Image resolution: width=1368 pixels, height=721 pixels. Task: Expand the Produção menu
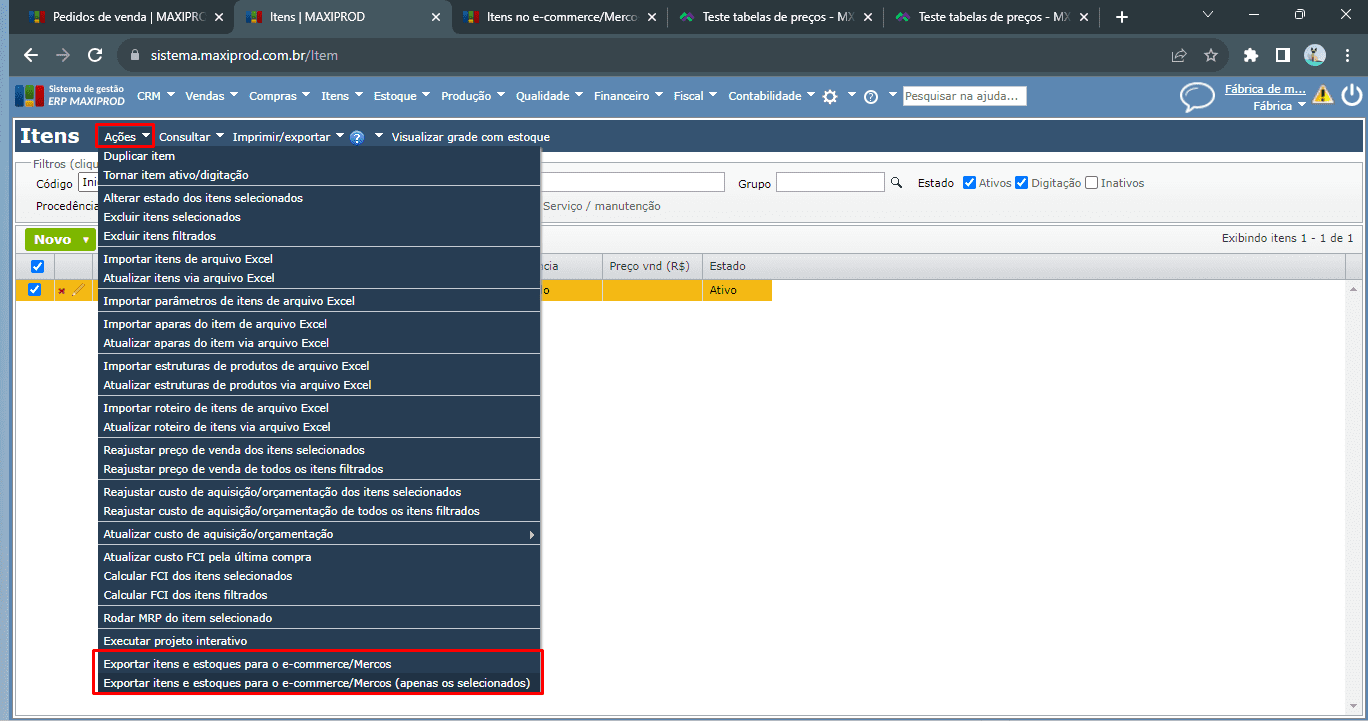[x=473, y=96]
